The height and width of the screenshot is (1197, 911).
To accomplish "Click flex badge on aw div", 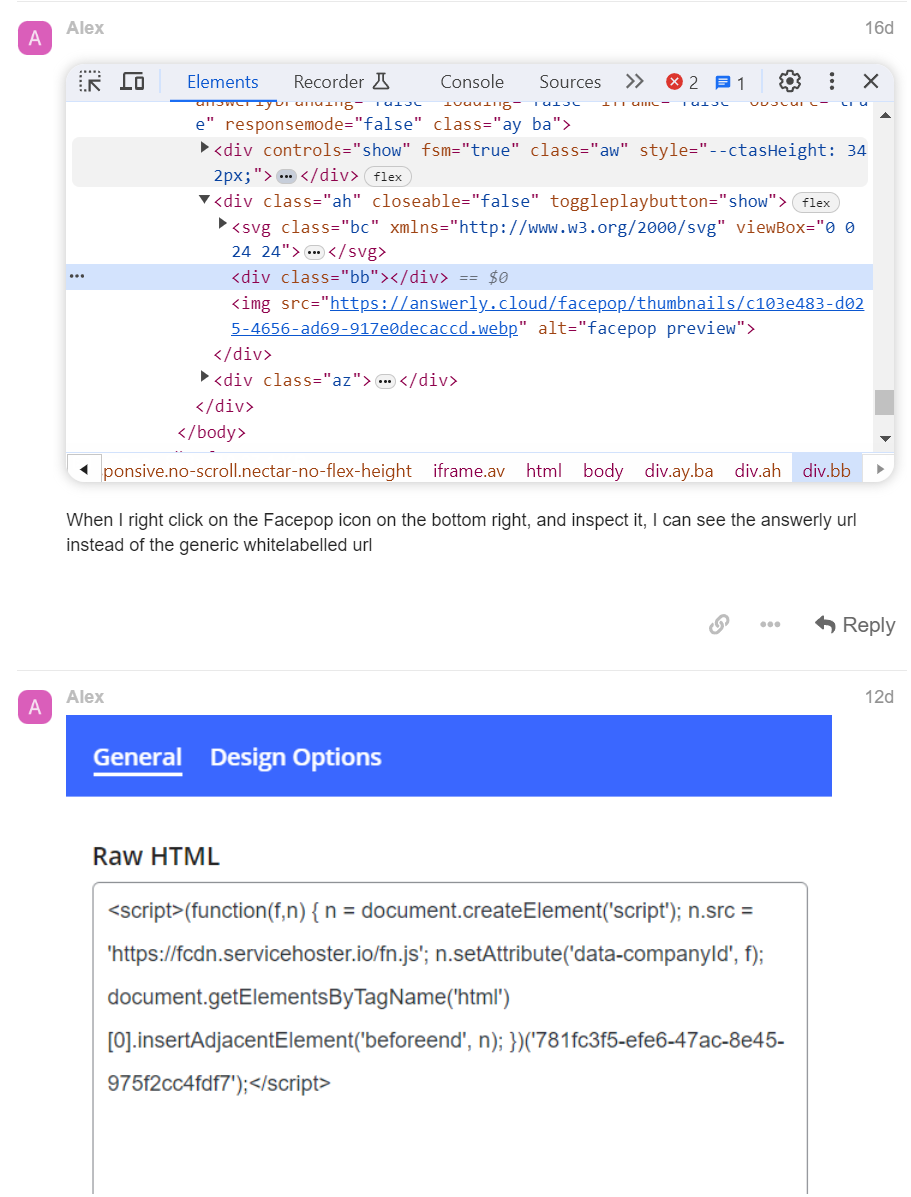I will coord(388,177).
